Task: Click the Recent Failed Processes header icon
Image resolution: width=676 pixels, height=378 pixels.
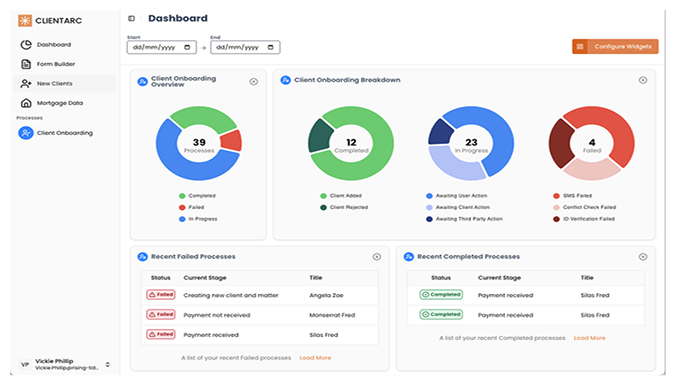Action: click(142, 257)
